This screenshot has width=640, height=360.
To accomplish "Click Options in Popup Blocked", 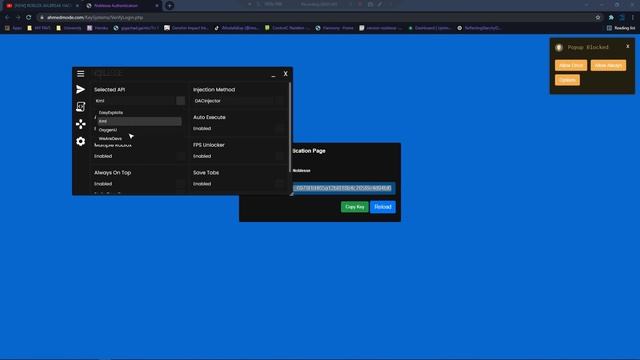I will tap(567, 80).
